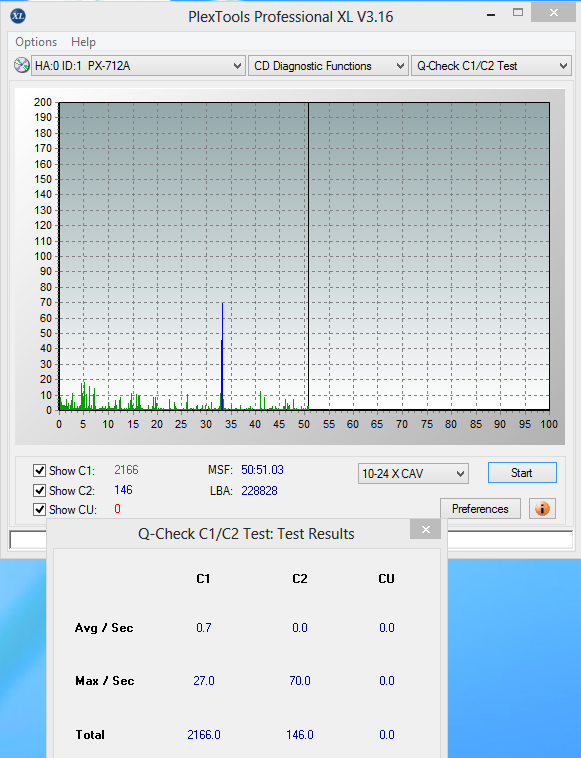Image resolution: width=581 pixels, height=758 pixels.
Task: Toggle the Show C1 checkbox
Action: click(x=39, y=470)
